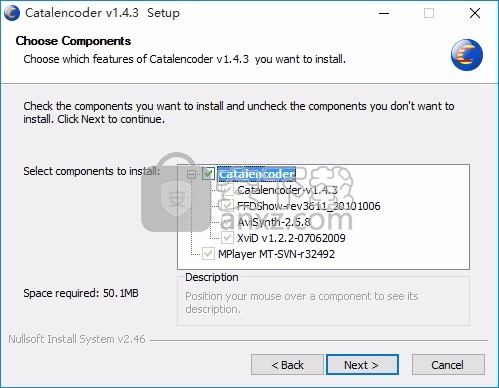Toggle the FFDShow-rev3611 checkbox
Viewport: 499px width, 388px height.
click(x=227, y=206)
